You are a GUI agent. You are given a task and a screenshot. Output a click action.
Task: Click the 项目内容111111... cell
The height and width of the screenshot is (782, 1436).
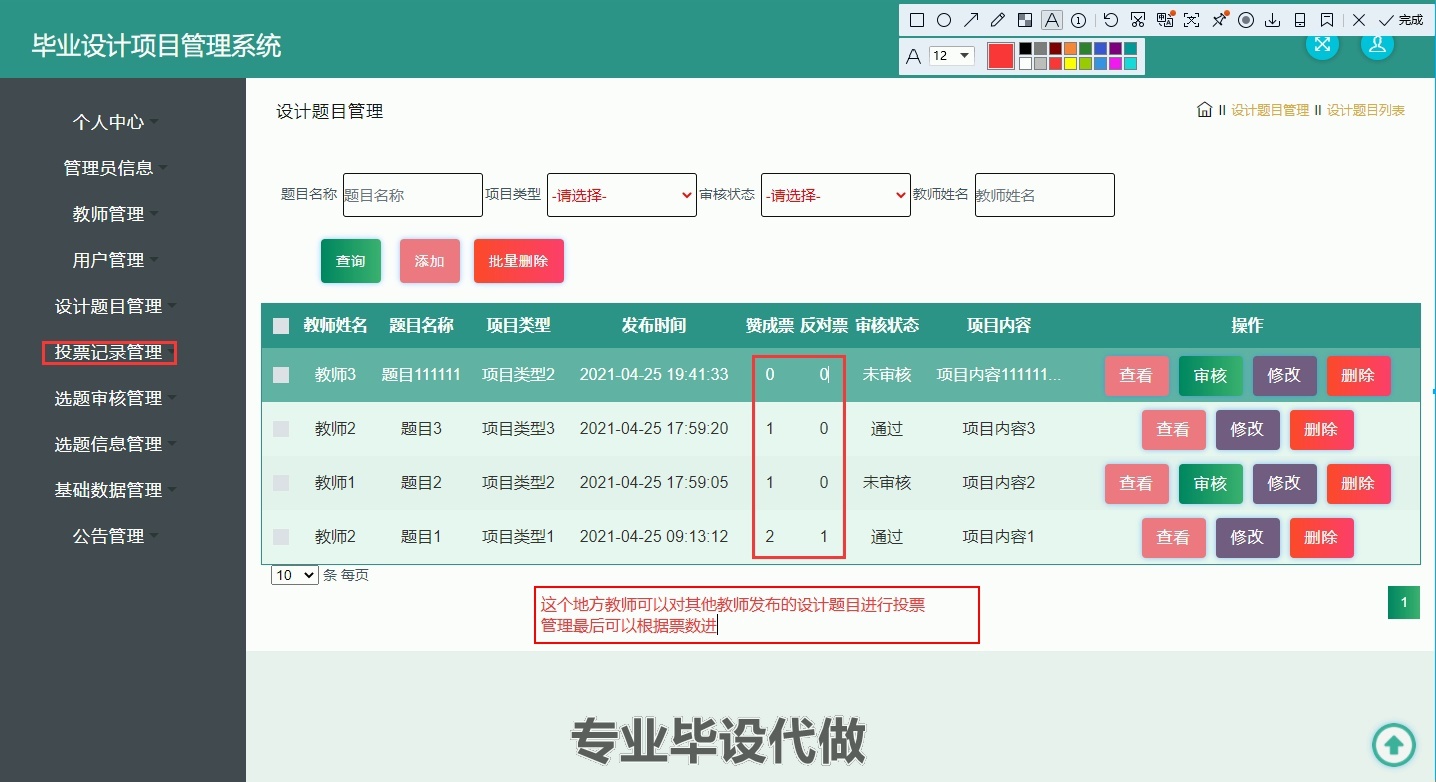click(x=999, y=375)
